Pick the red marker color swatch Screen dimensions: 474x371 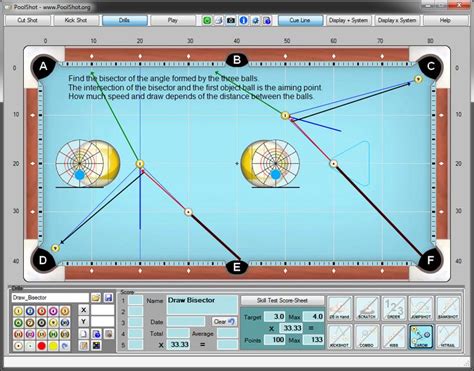(42, 346)
